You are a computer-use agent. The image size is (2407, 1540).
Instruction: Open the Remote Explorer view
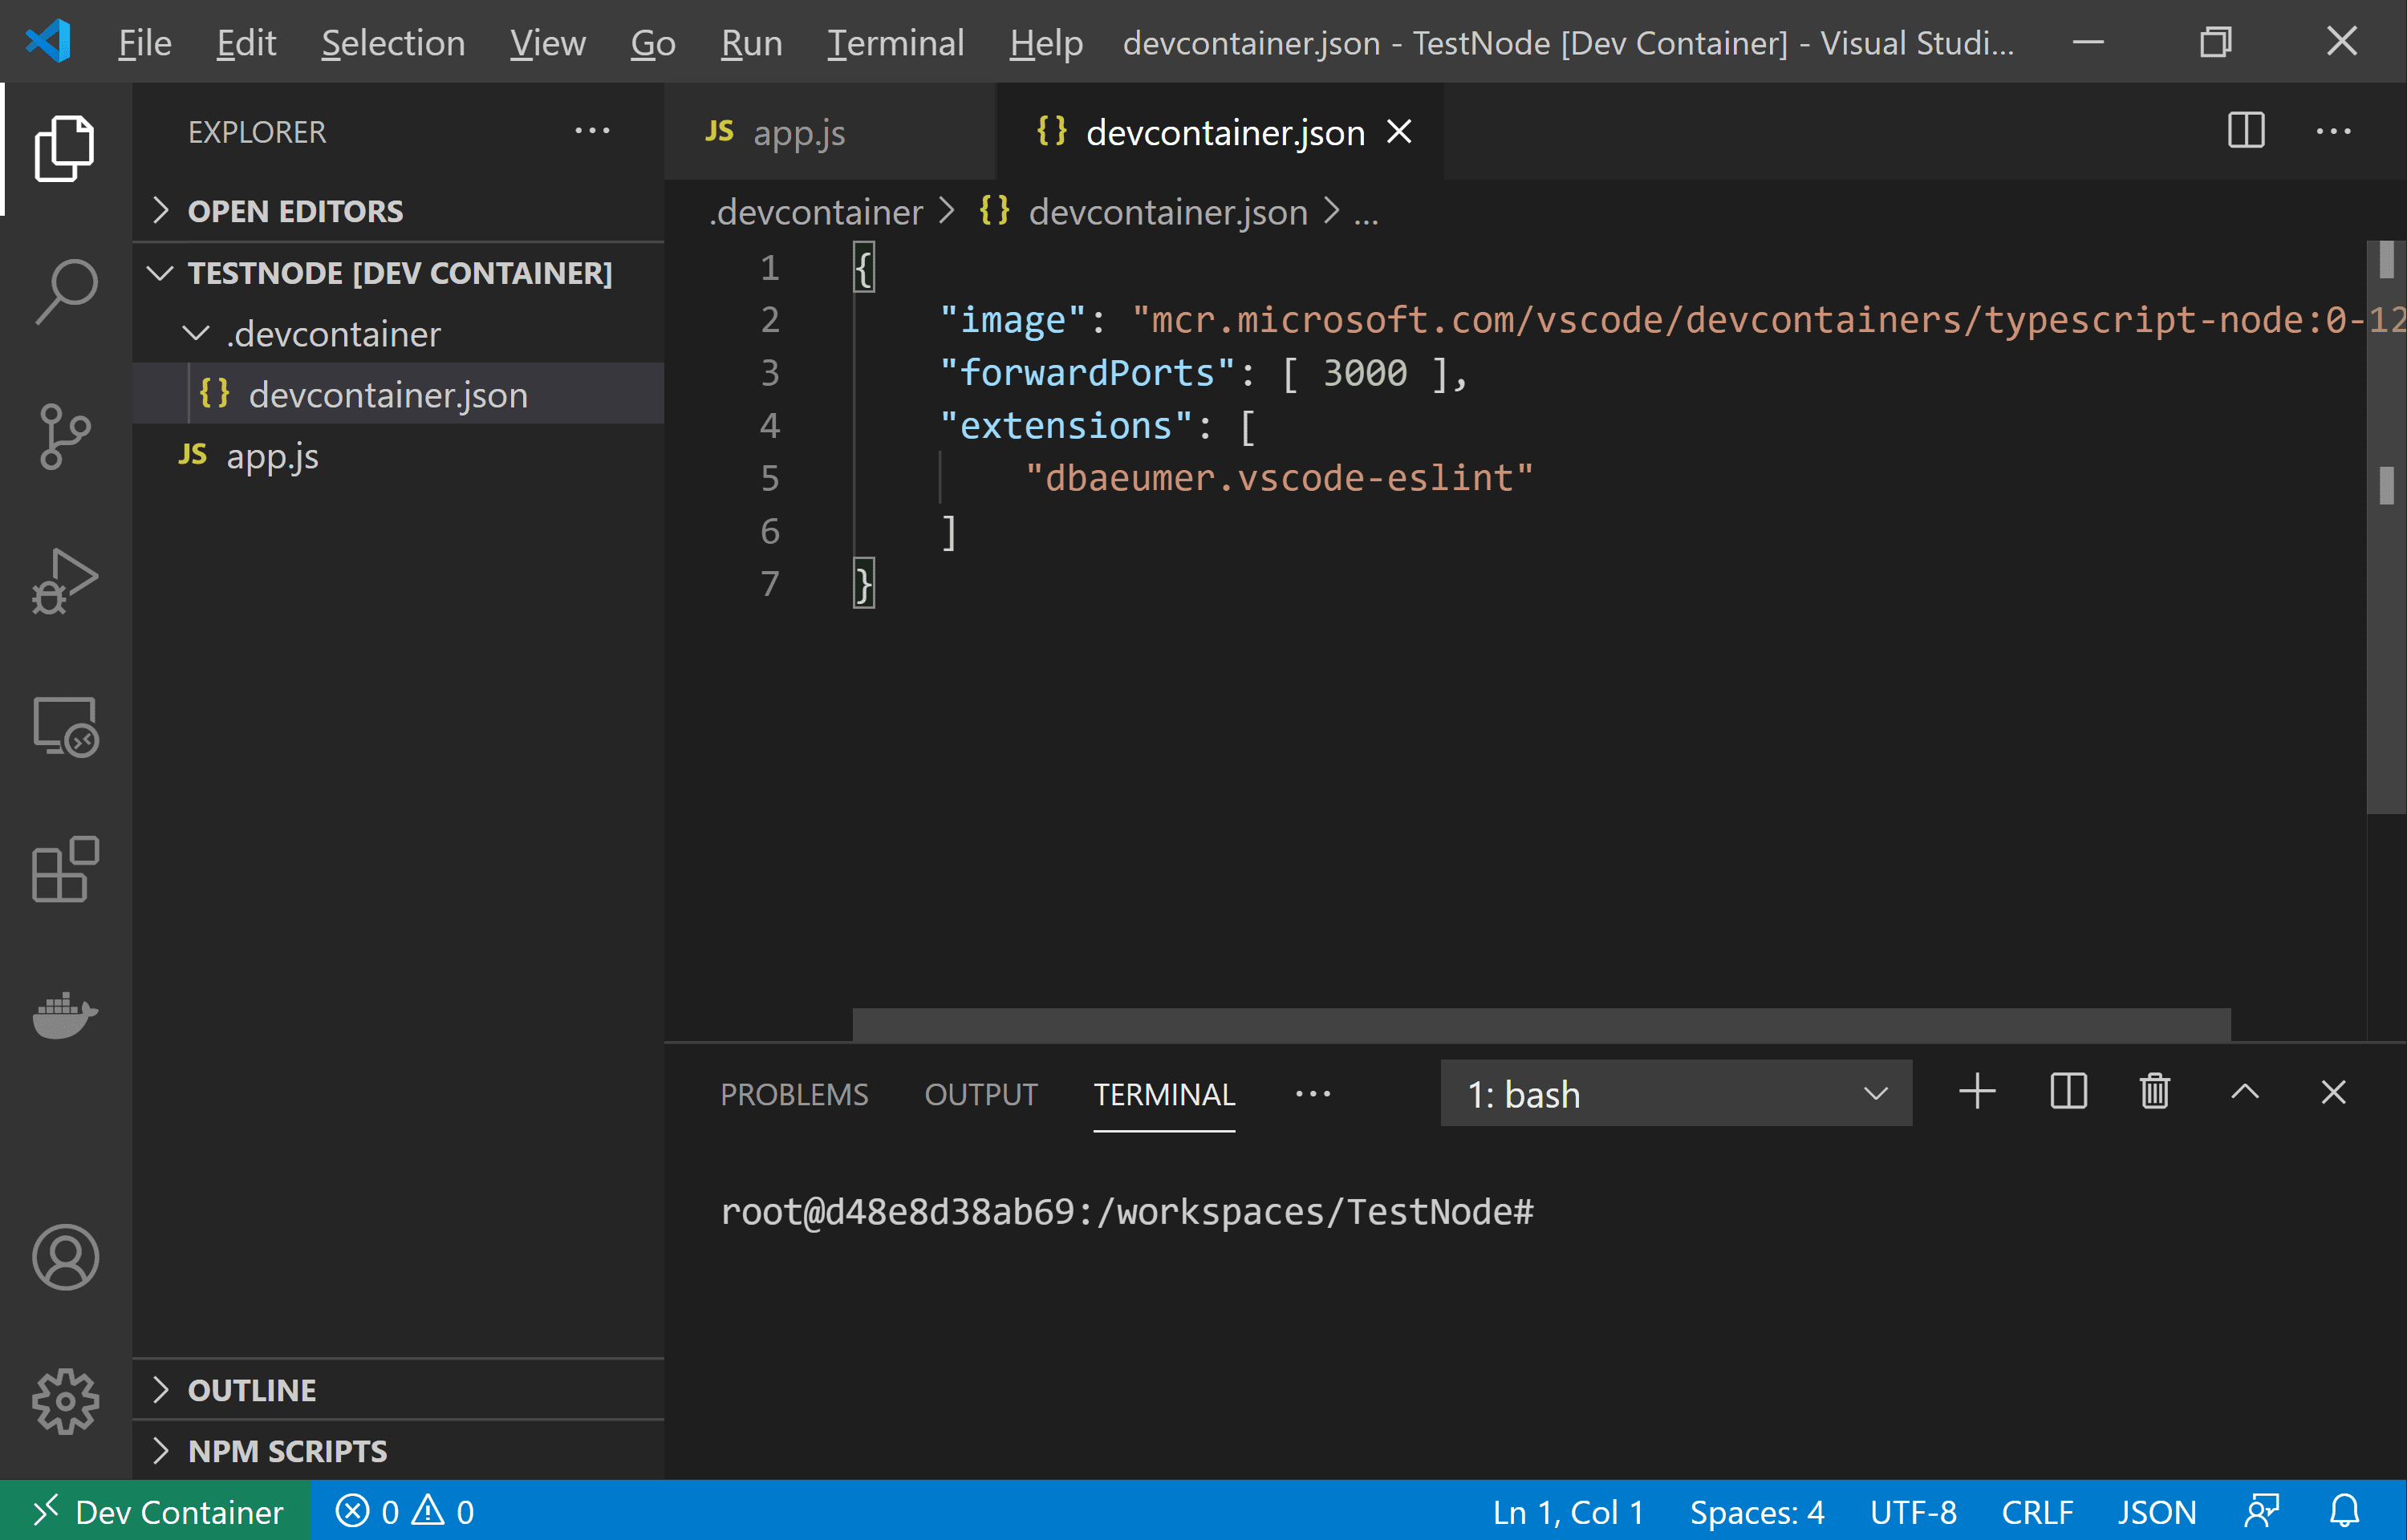click(65, 727)
